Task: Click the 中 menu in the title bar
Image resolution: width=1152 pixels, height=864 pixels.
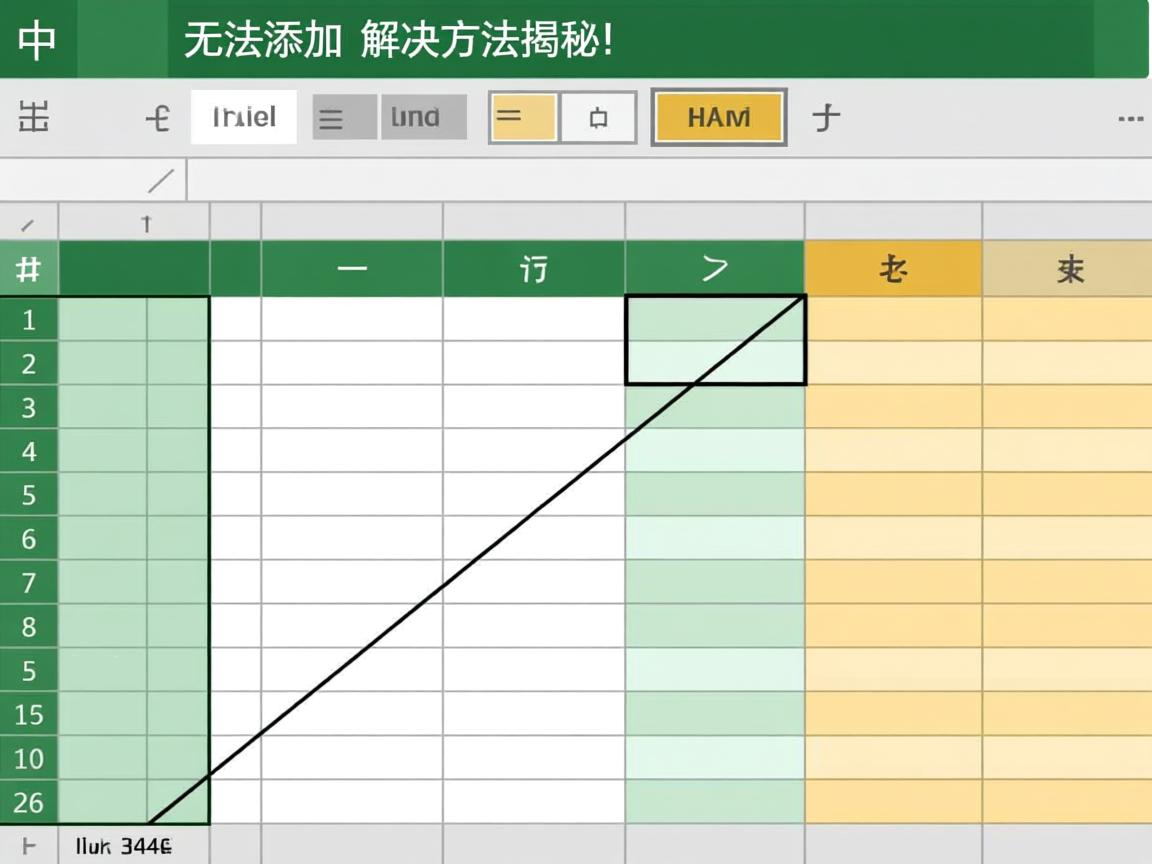Action: 38,40
